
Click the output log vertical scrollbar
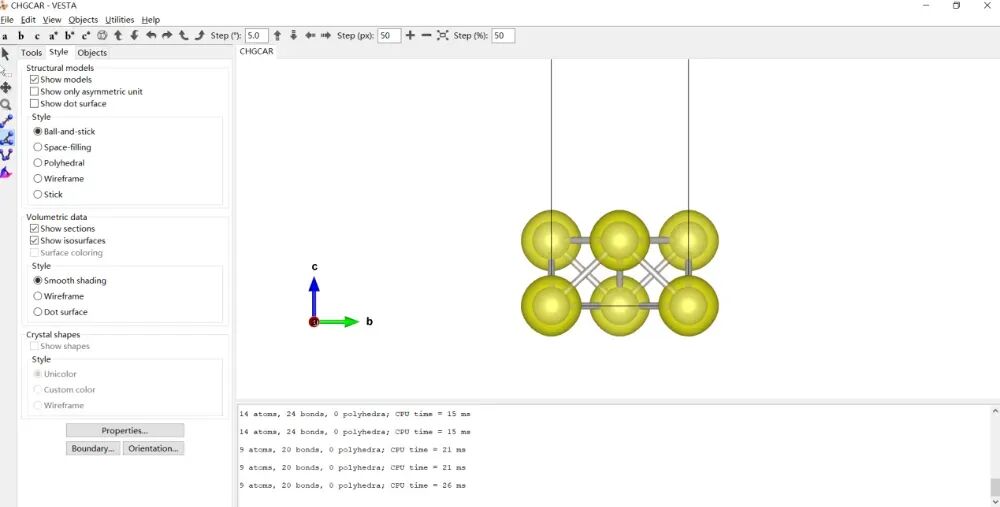[x=995, y=456]
